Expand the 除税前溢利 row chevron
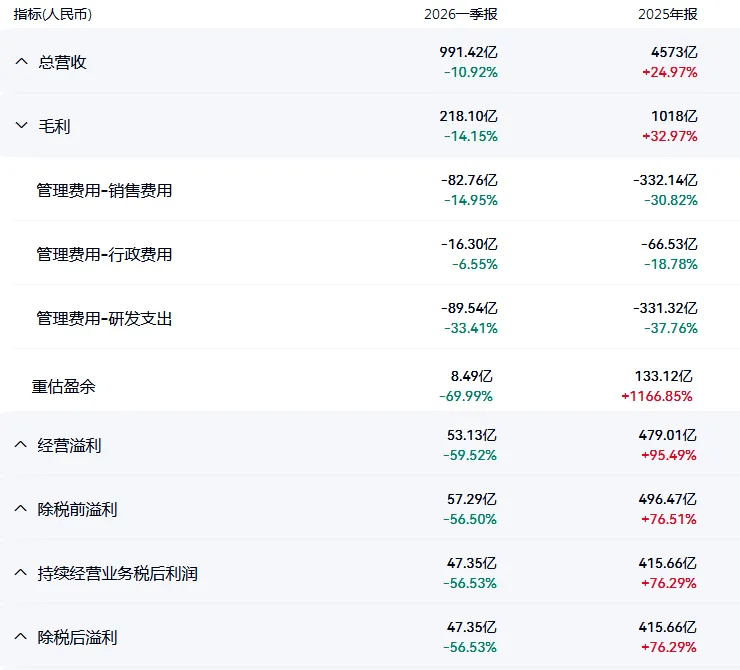 (x=20, y=509)
